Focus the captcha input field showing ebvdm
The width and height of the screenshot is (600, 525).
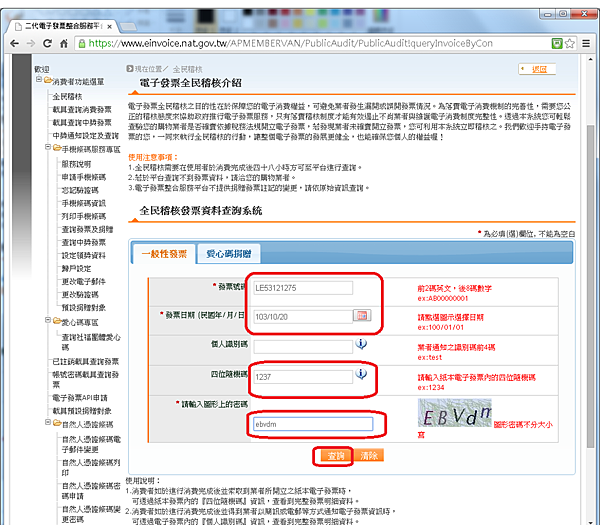(313, 424)
